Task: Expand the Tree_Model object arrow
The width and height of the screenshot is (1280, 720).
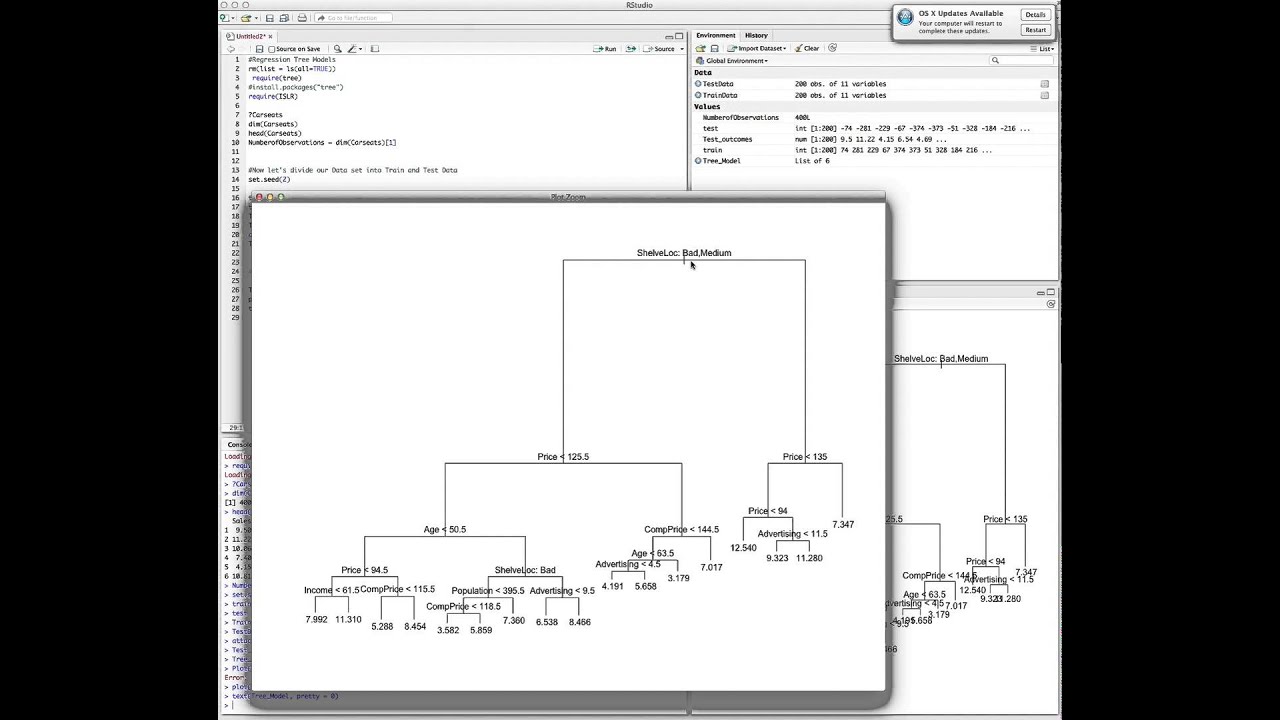Action: pos(698,161)
